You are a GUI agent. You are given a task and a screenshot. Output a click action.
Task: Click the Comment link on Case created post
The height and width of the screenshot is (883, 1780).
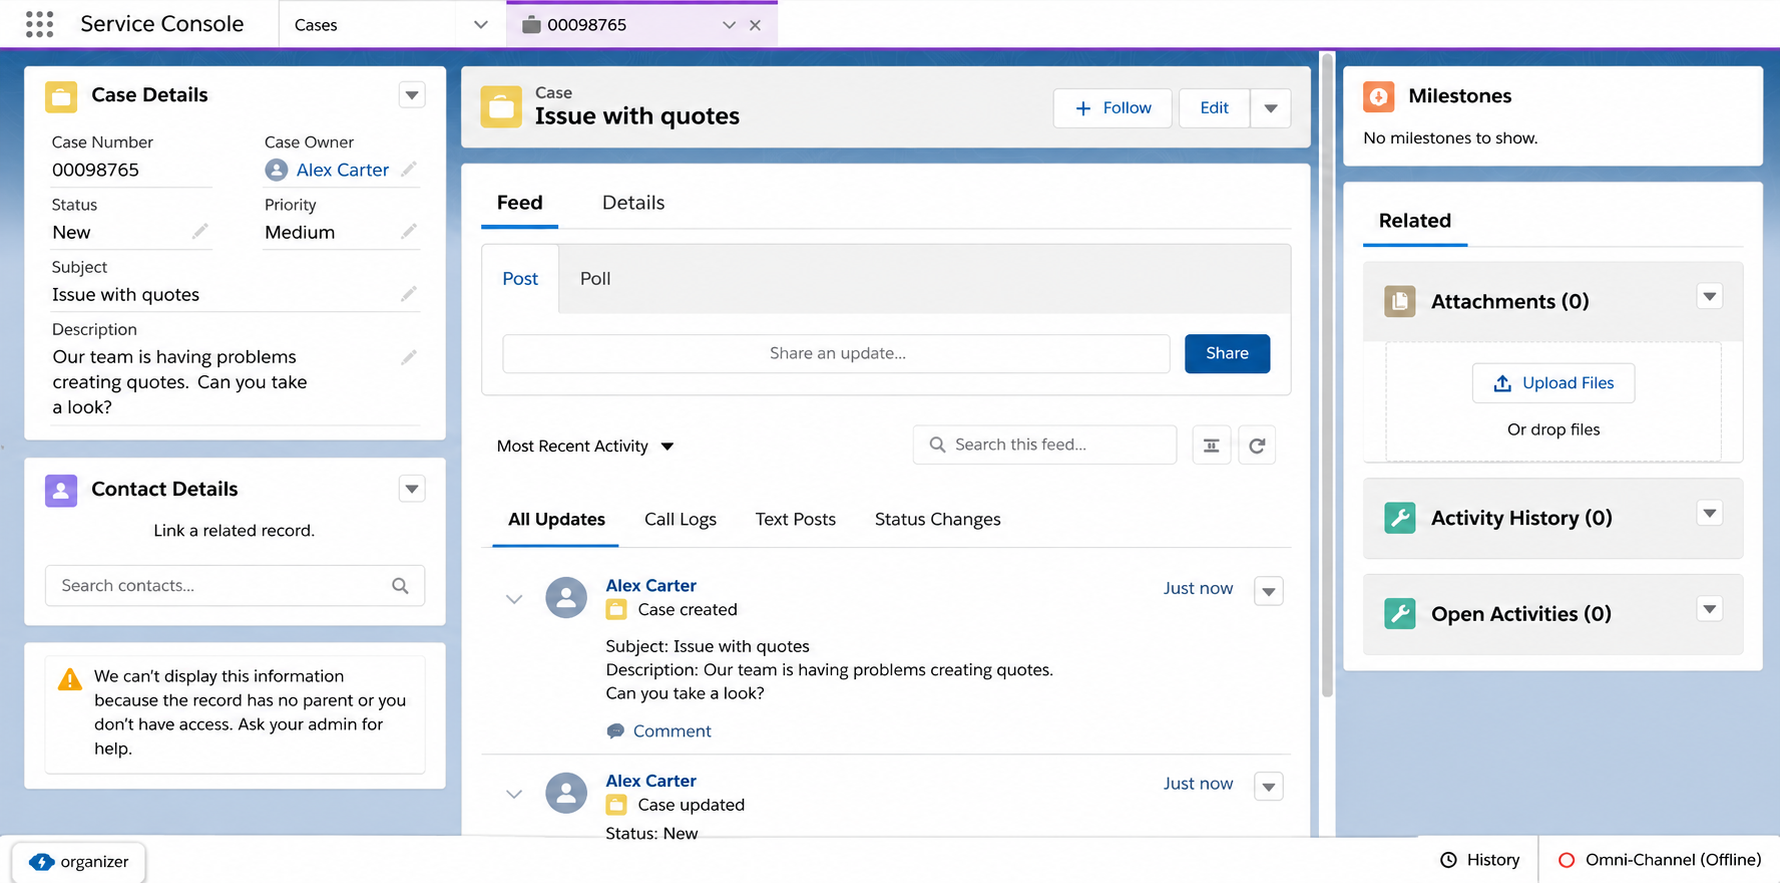[x=671, y=731]
